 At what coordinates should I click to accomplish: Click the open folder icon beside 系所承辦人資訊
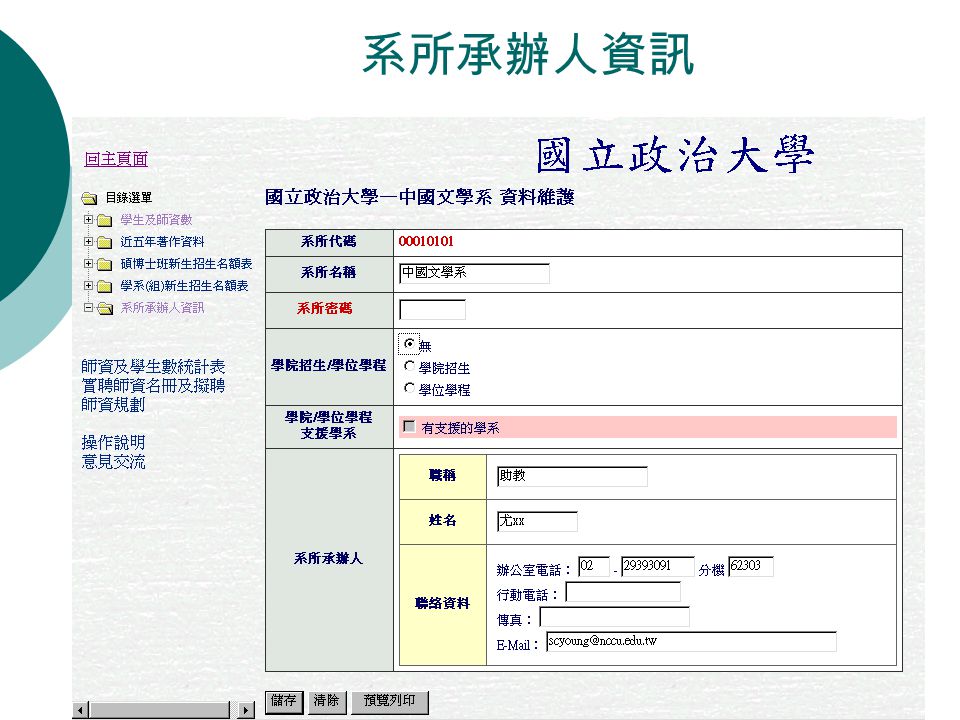(105, 308)
